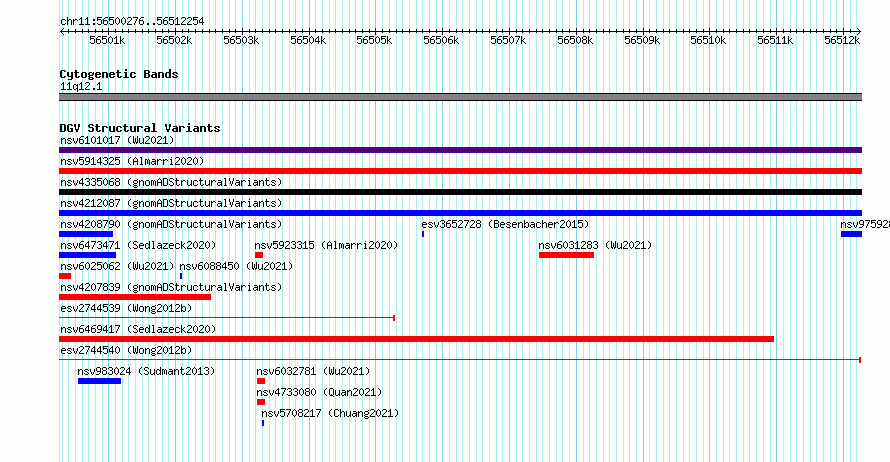This screenshot has width=890, height=462.
Task: Click the blue nsv975928 bar at right edge
Action: 851,234
